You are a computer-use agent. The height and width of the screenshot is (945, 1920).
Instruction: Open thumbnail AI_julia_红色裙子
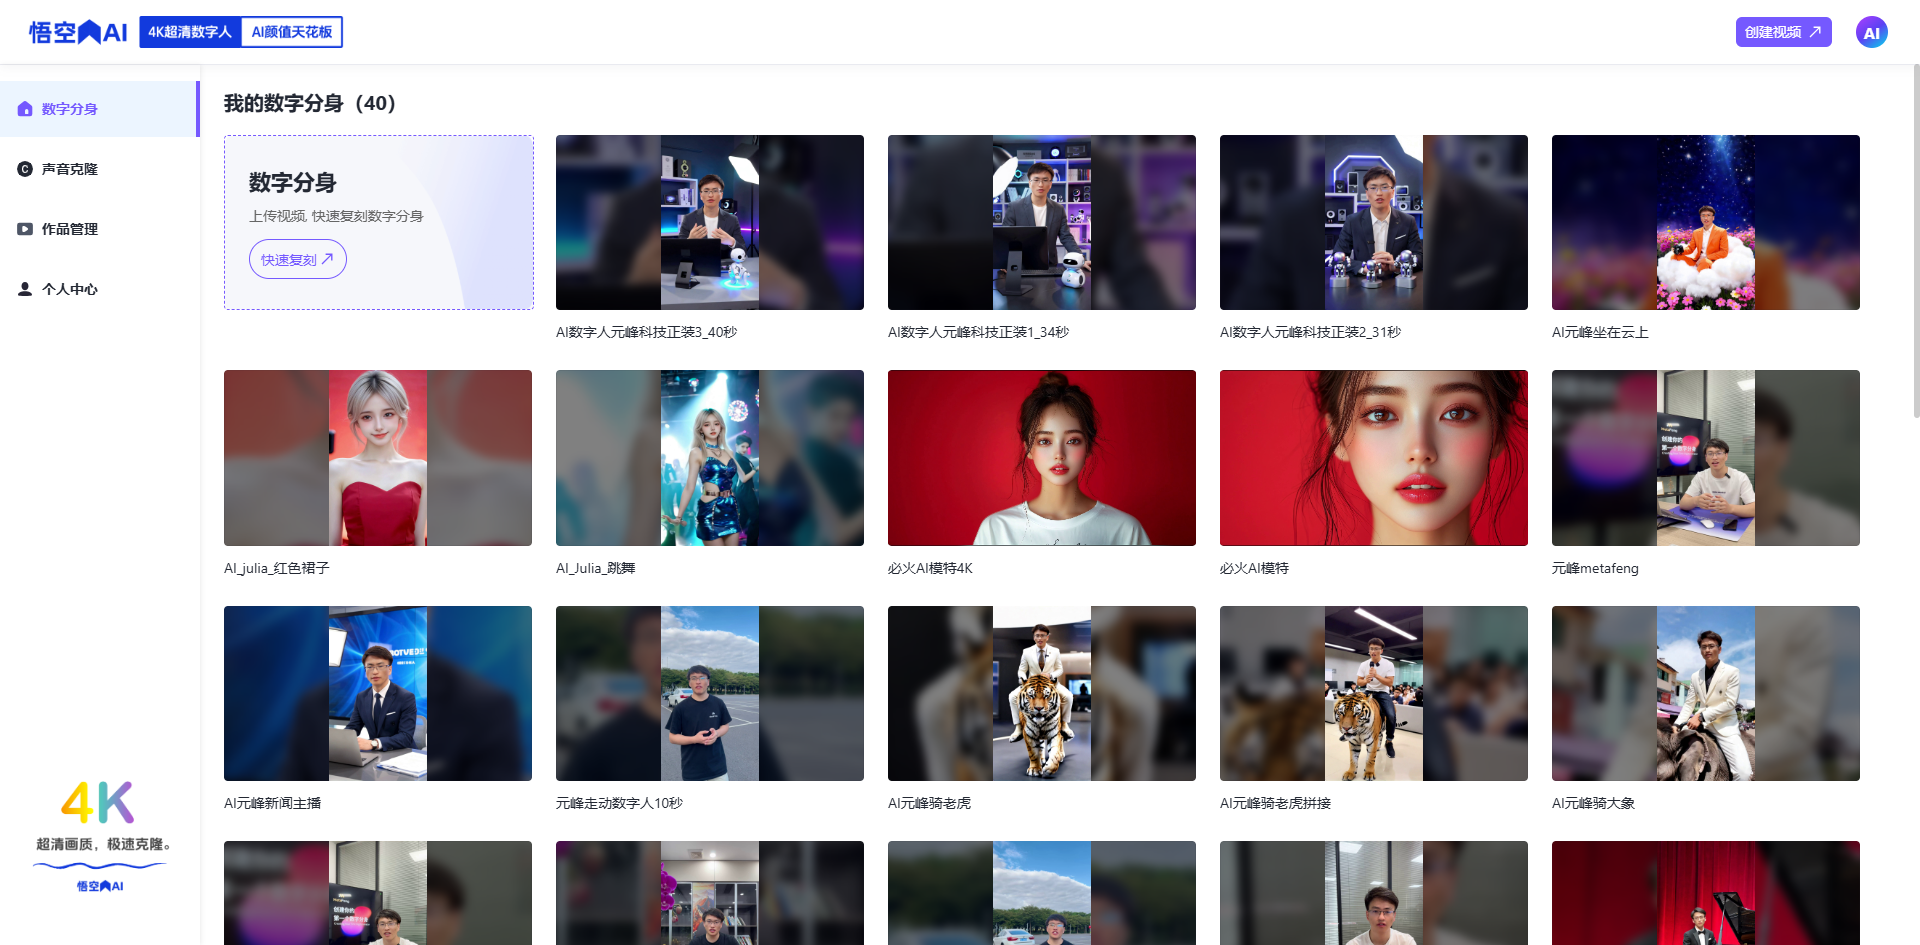[x=378, y=458]
